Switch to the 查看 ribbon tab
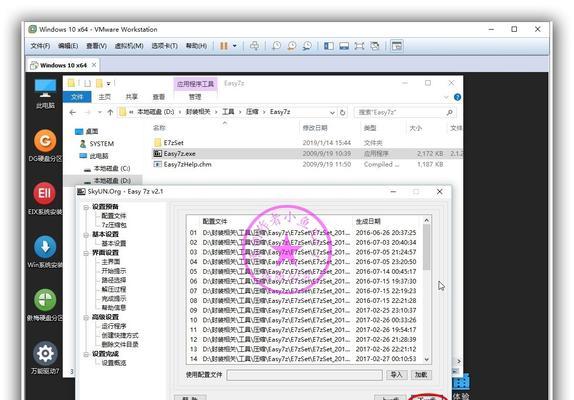 159,97
